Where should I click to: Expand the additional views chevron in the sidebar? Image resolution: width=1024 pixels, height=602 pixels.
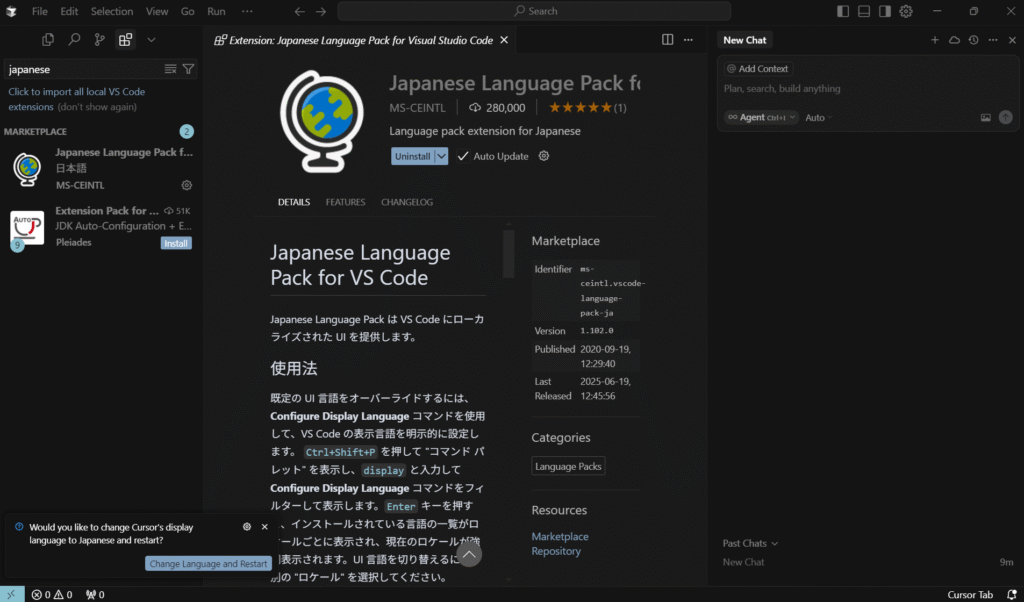(x=151, y=40)
